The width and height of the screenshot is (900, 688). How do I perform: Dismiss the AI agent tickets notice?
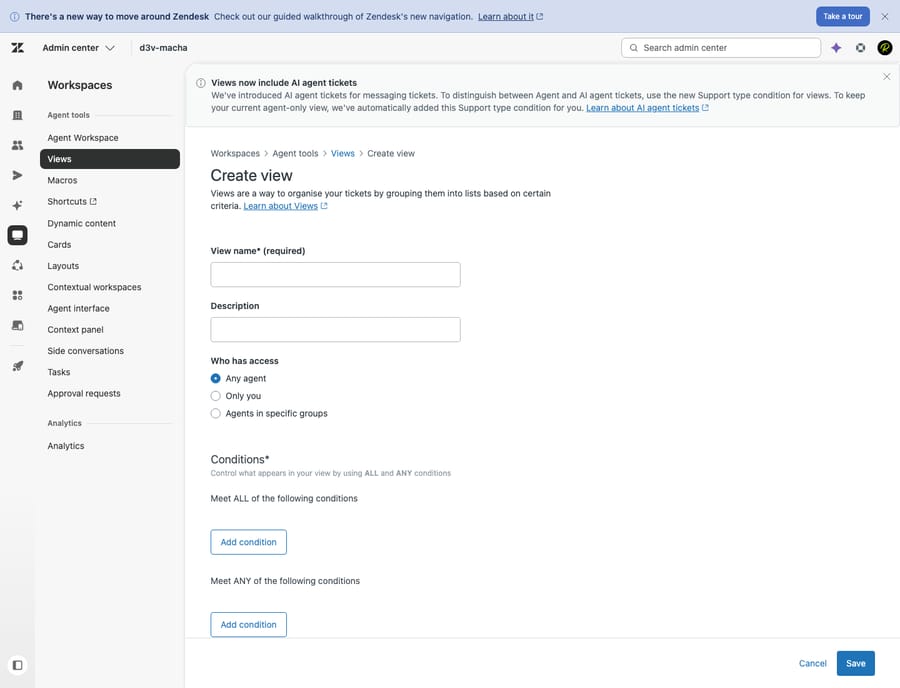tap(887, 77)
